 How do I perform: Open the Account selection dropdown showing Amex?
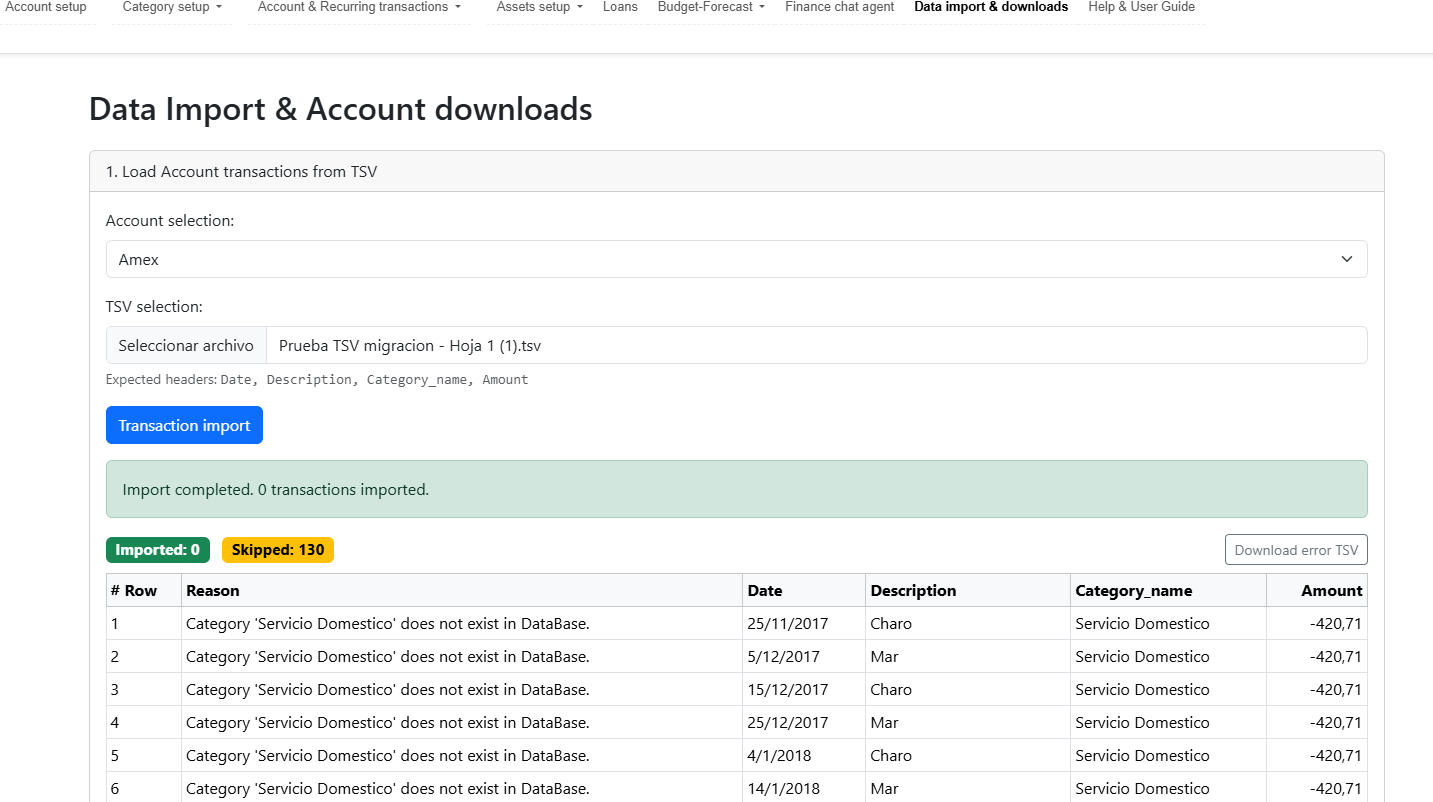coord(736,259)
